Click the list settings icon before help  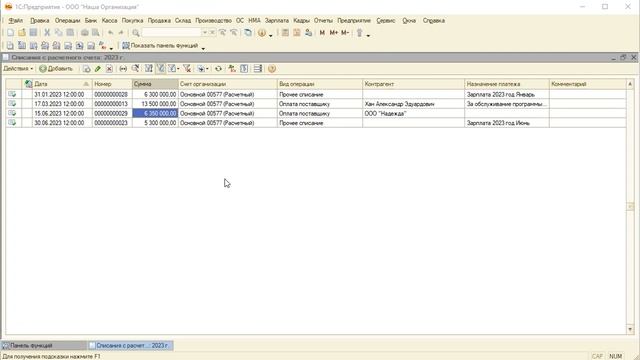(258, 69)
